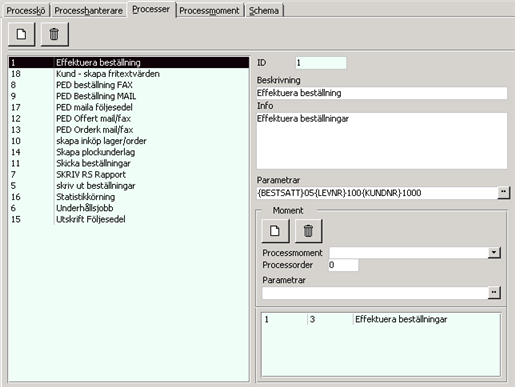Open the ellipsis button beside Moment Parametrar field

pyautogui.click(x=494, y=293)
